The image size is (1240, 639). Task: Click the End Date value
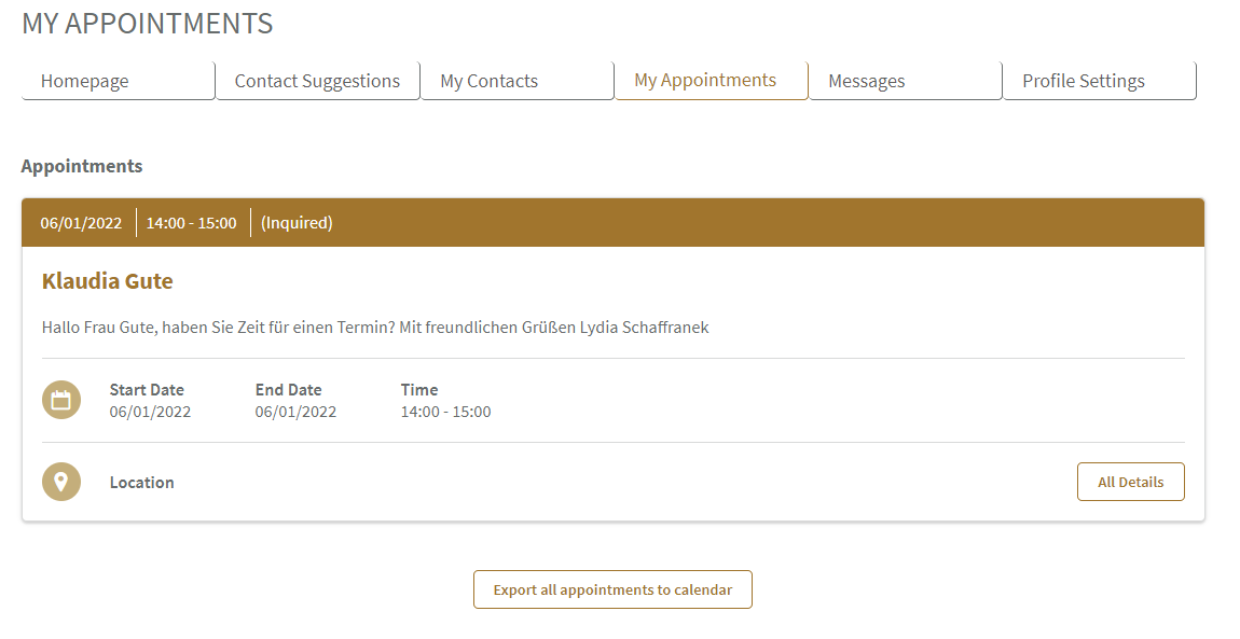(296, 412)
